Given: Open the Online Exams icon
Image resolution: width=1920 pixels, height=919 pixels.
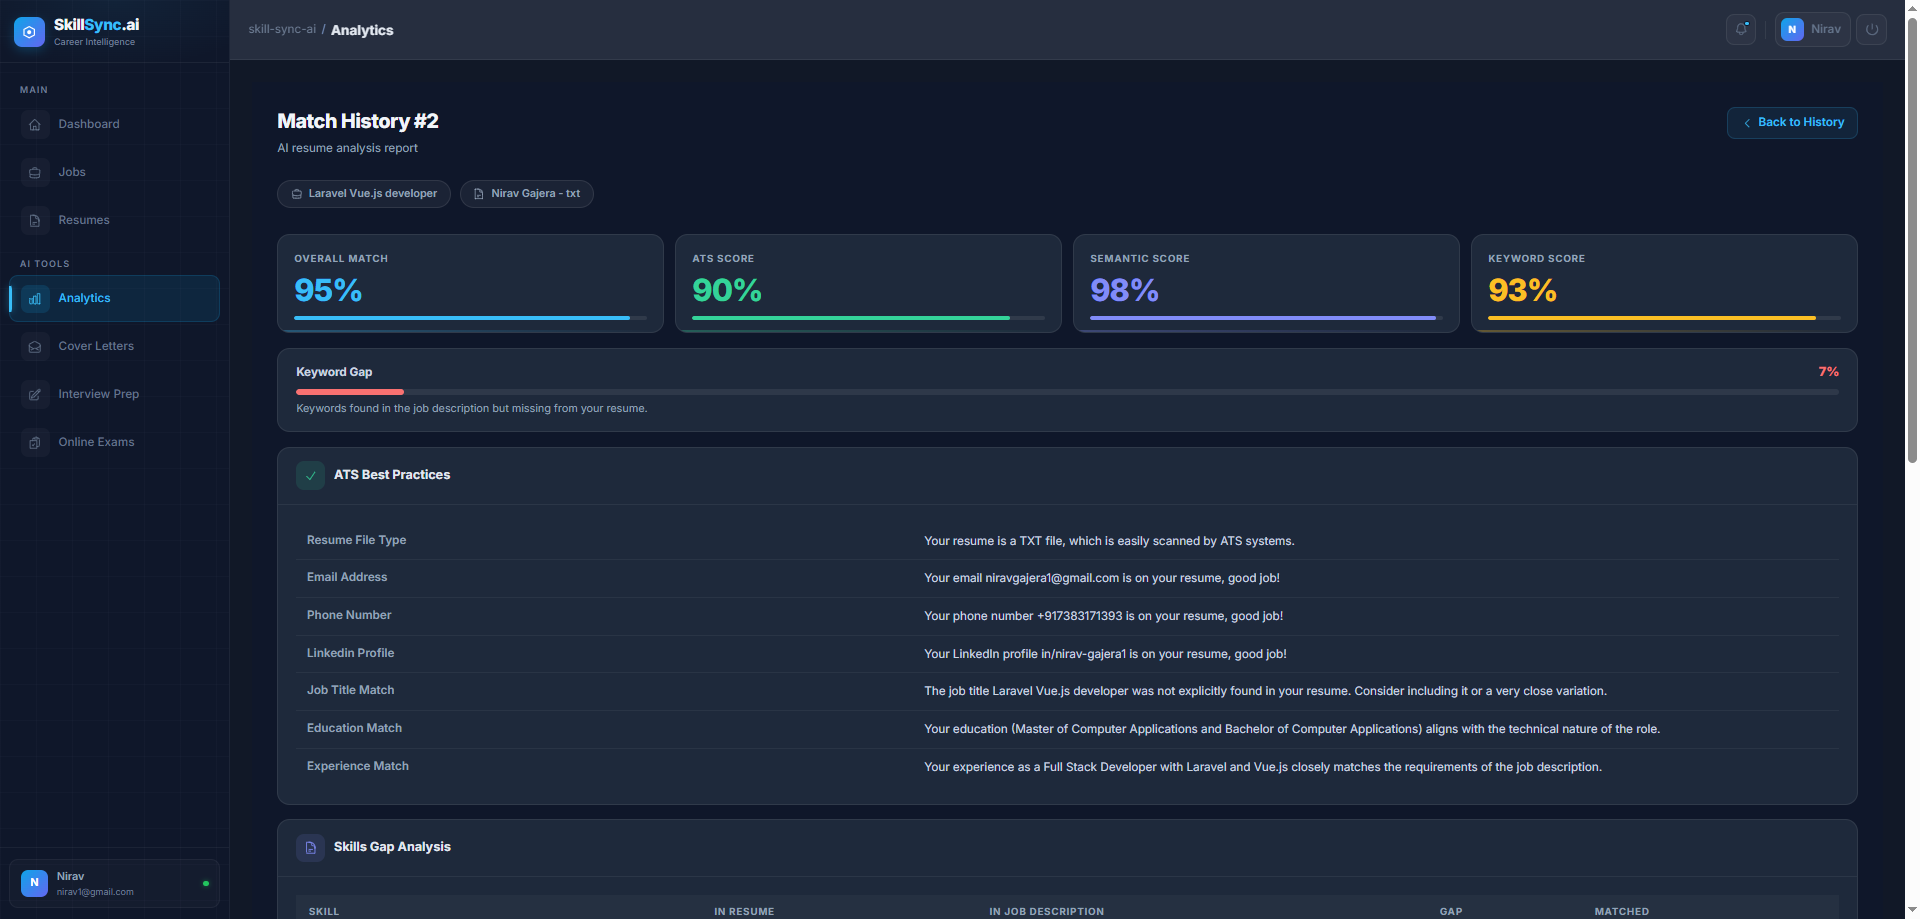Looking at the screenshot, I should [35, 443].
